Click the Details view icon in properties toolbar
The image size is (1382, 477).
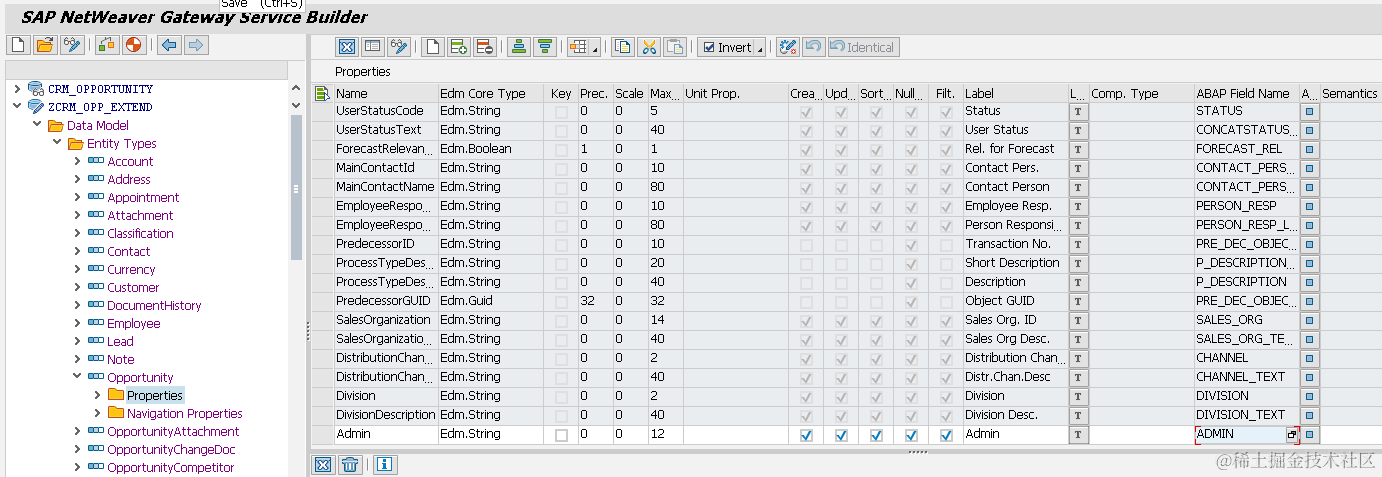373,47
